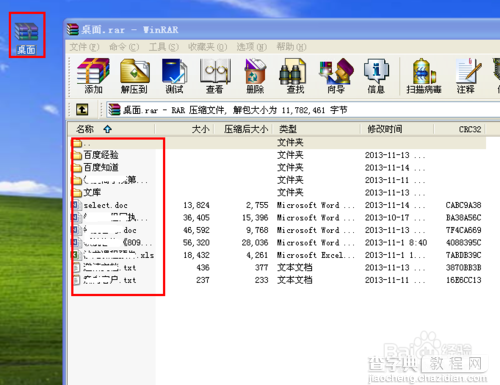Sort by 类型 column header

pyautogui.click(x=316, y=129)
